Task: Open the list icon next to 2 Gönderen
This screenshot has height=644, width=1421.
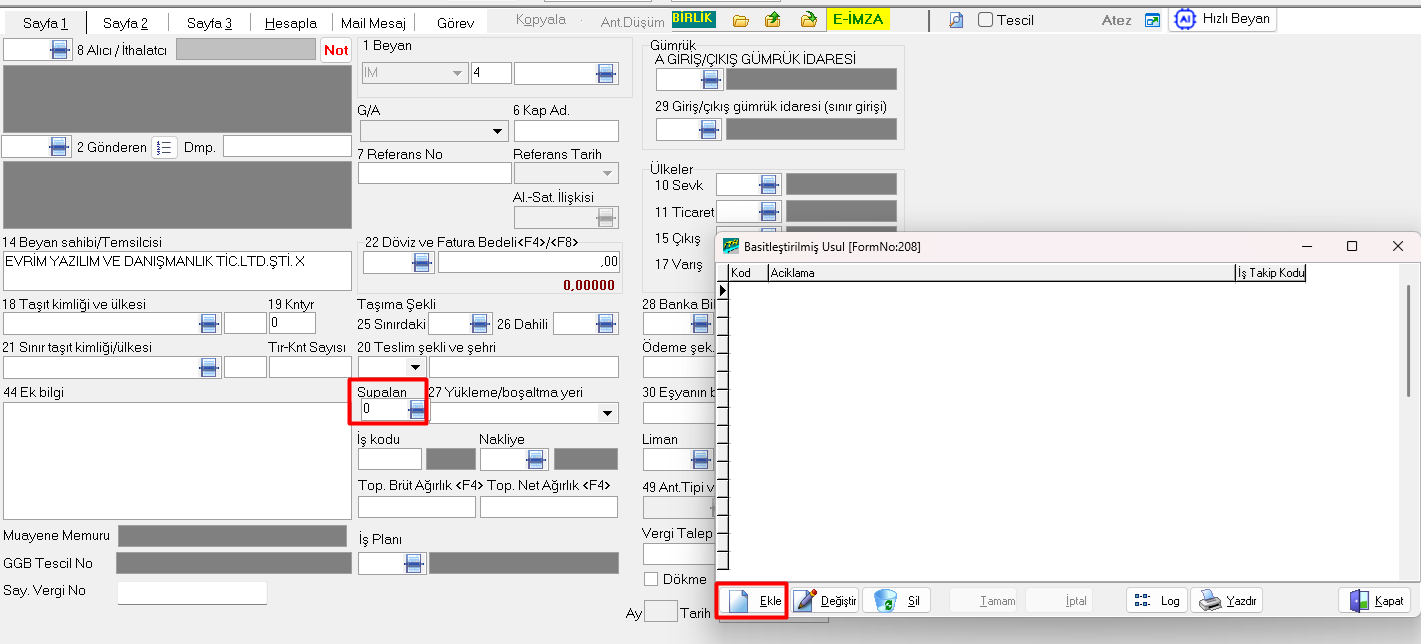Action: point(164,147)
